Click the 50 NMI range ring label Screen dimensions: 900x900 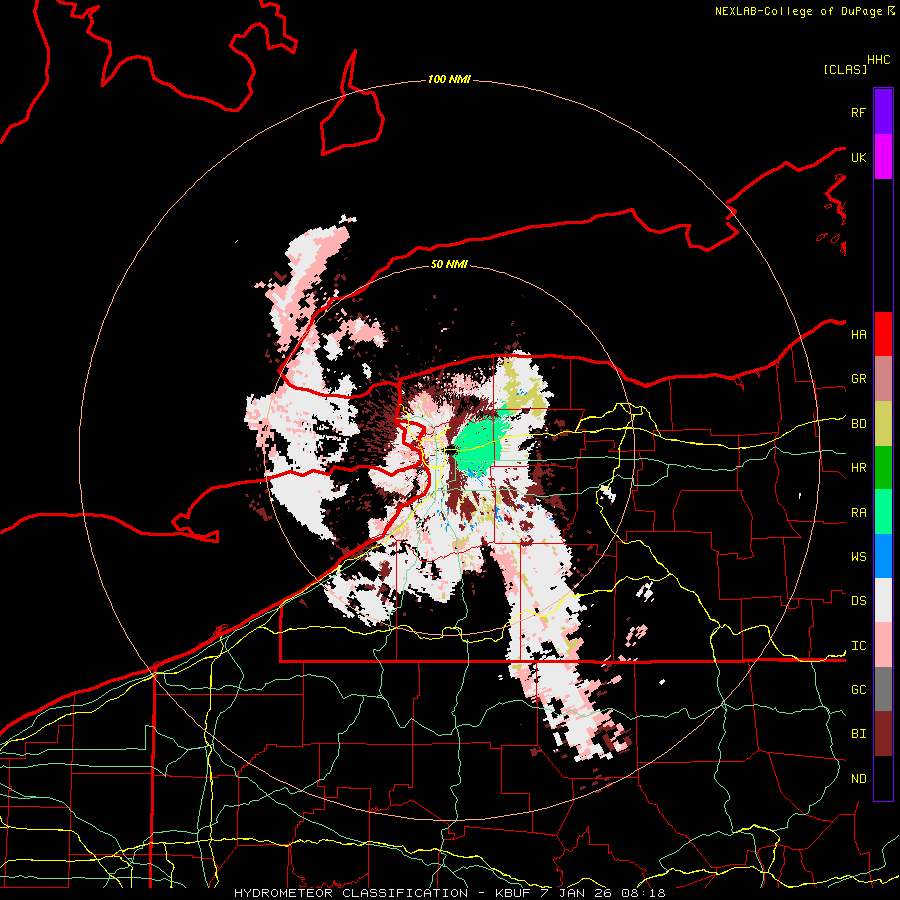(x=449, y=264)
